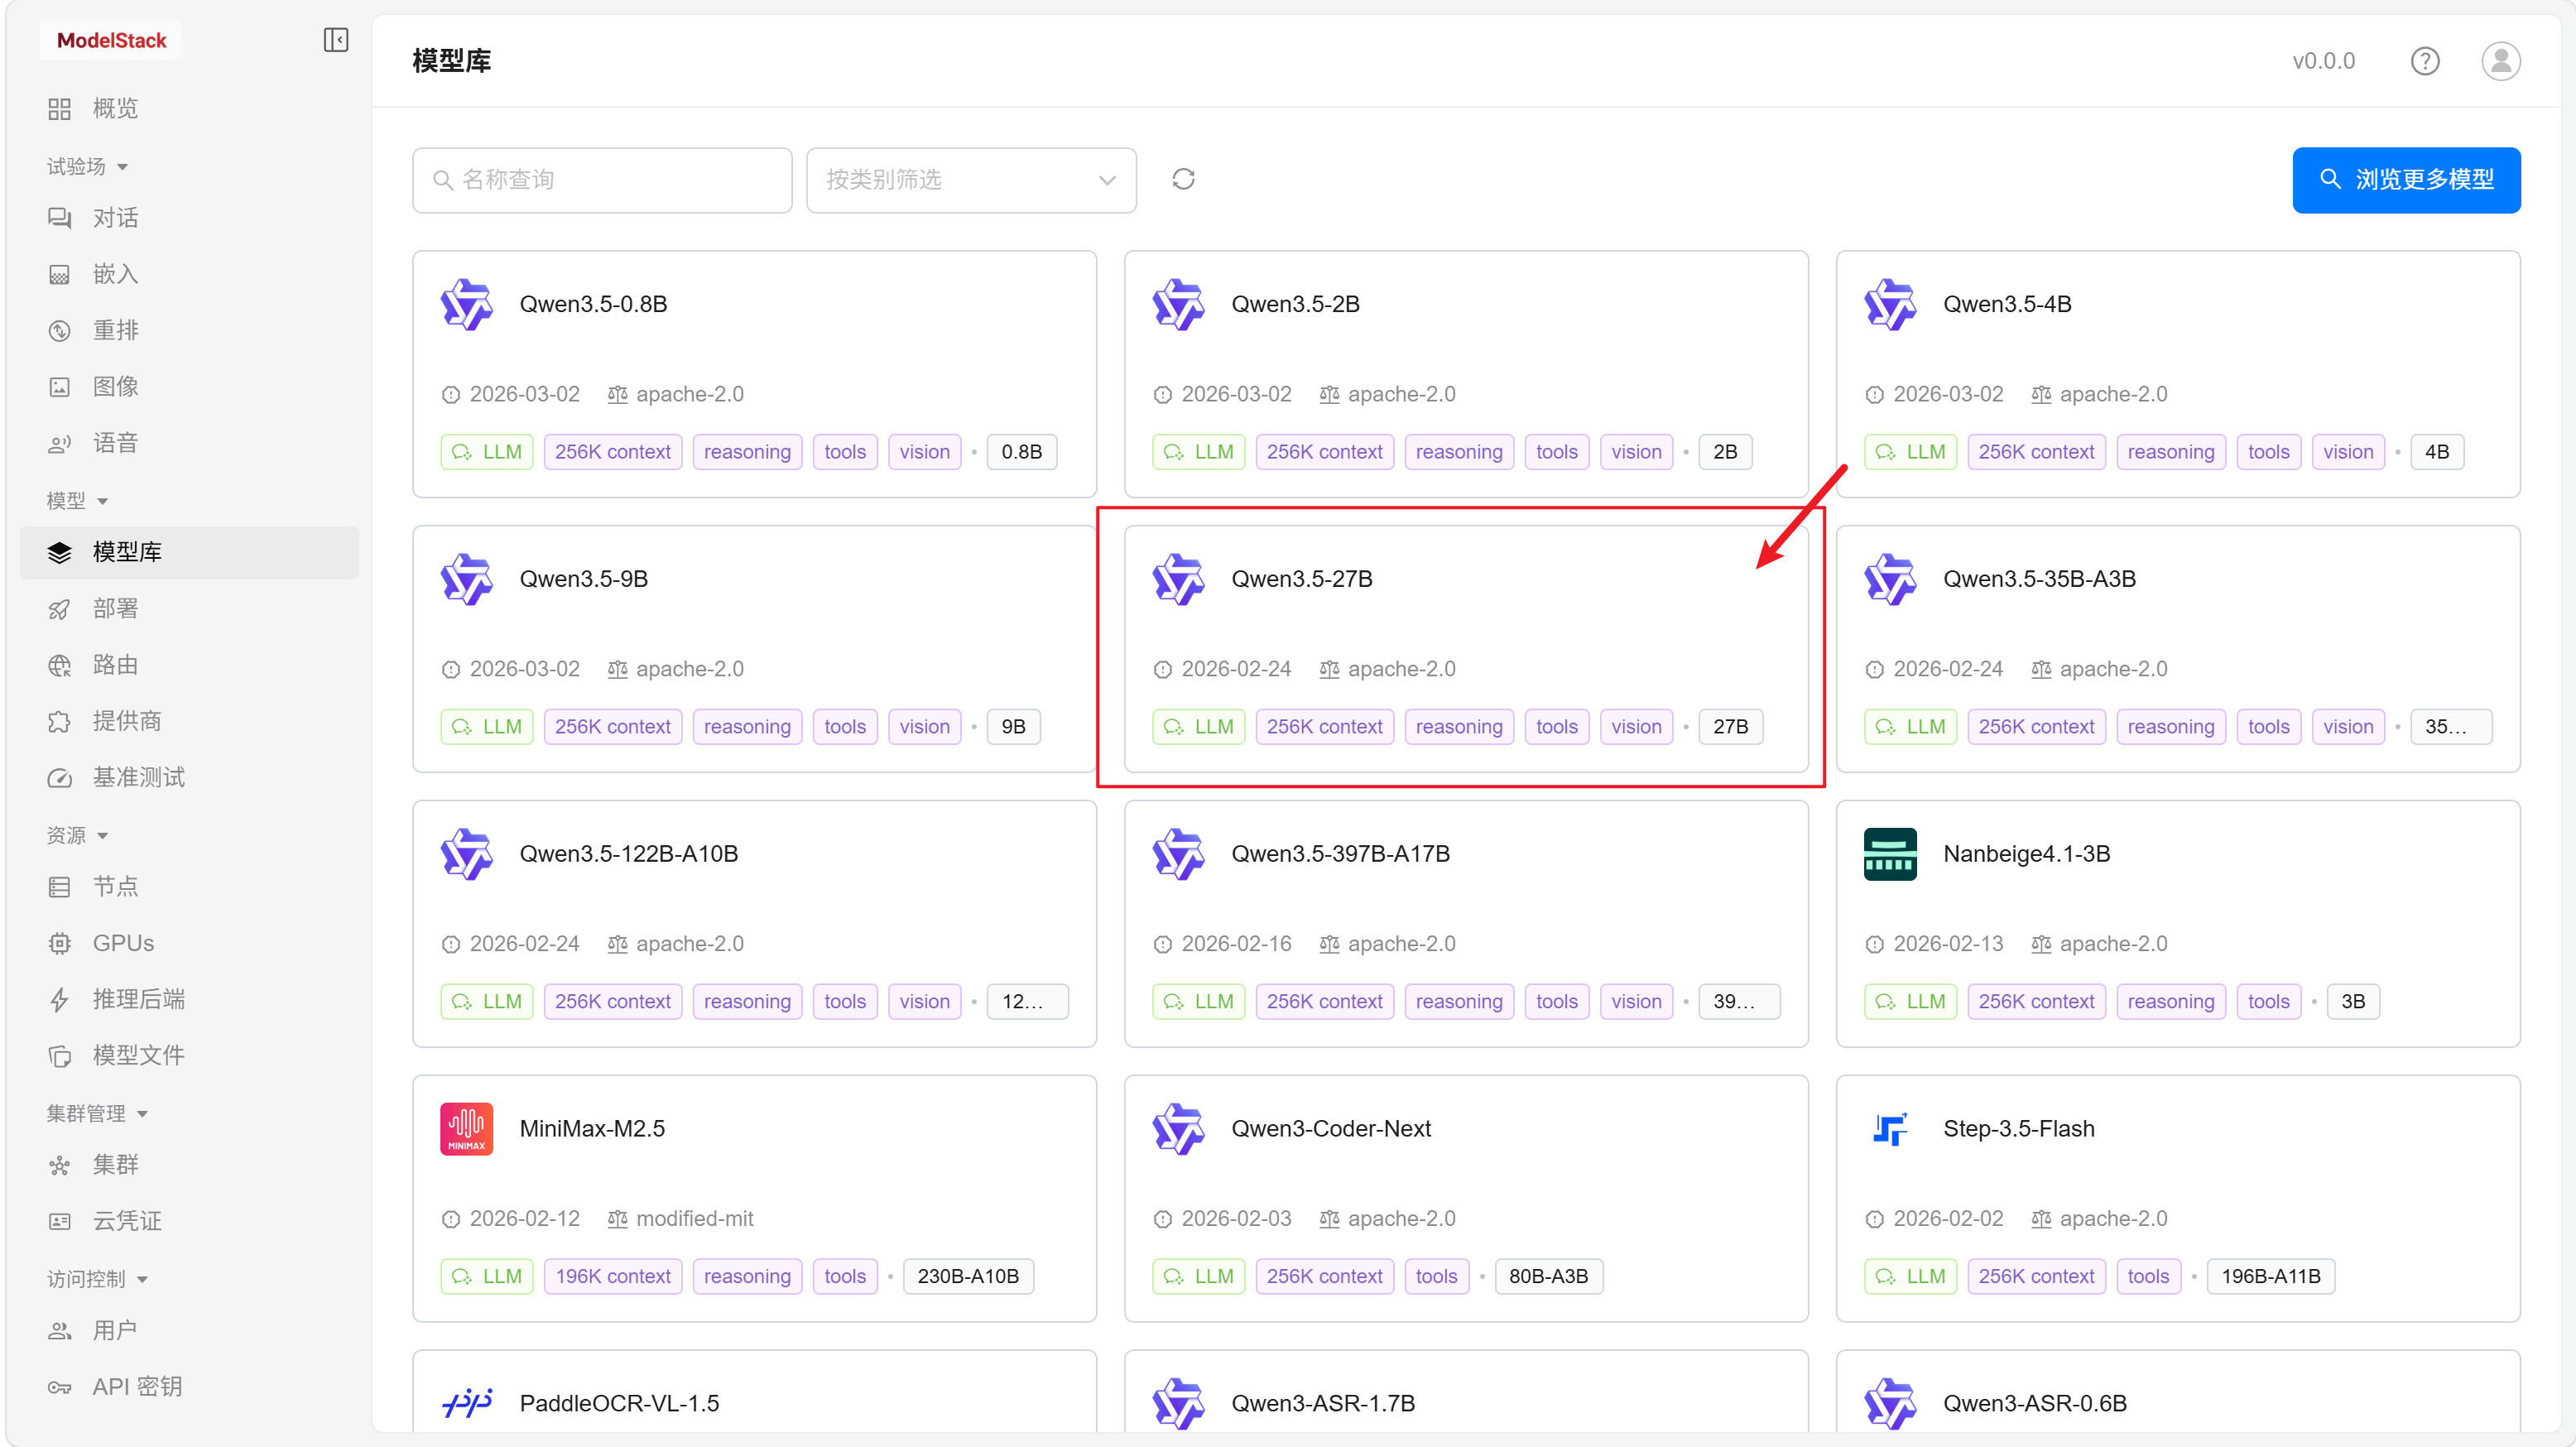Click the v0.0.0 version label
Image resolution: width=2576 pixels, height=1447 pixels.
pyautogui.click(x=2323, y=61)
